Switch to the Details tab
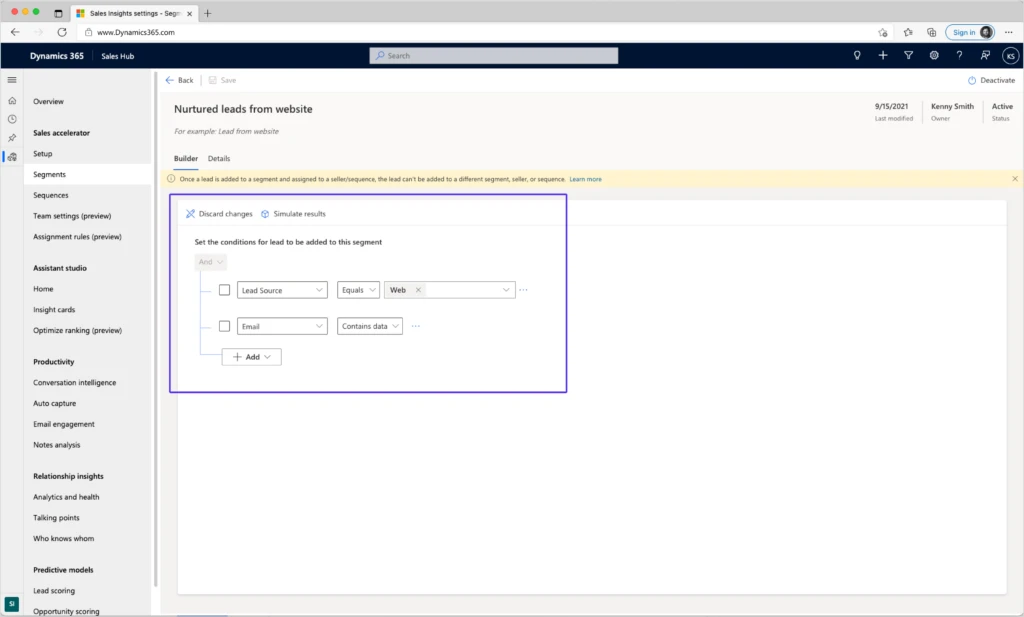Image resolution: width=1024 pixels, height=617 pixels. 219,158
